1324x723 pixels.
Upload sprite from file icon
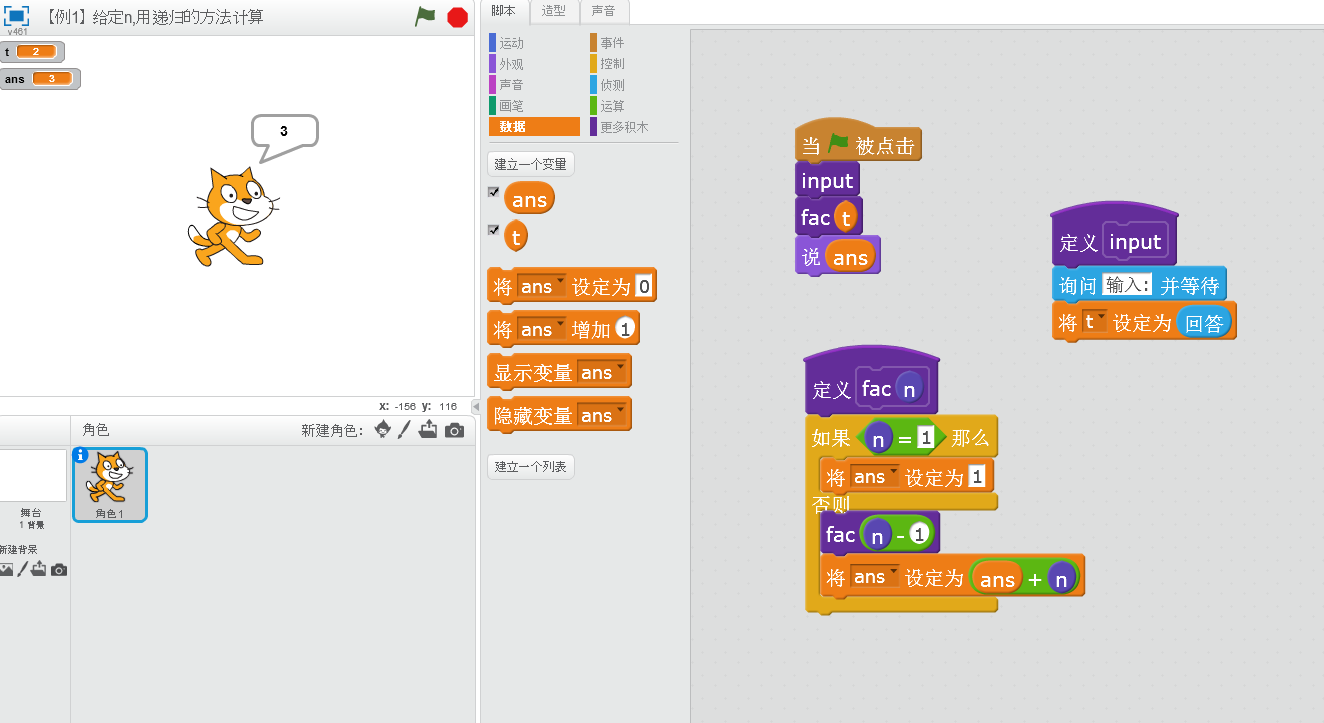point(428,430)
